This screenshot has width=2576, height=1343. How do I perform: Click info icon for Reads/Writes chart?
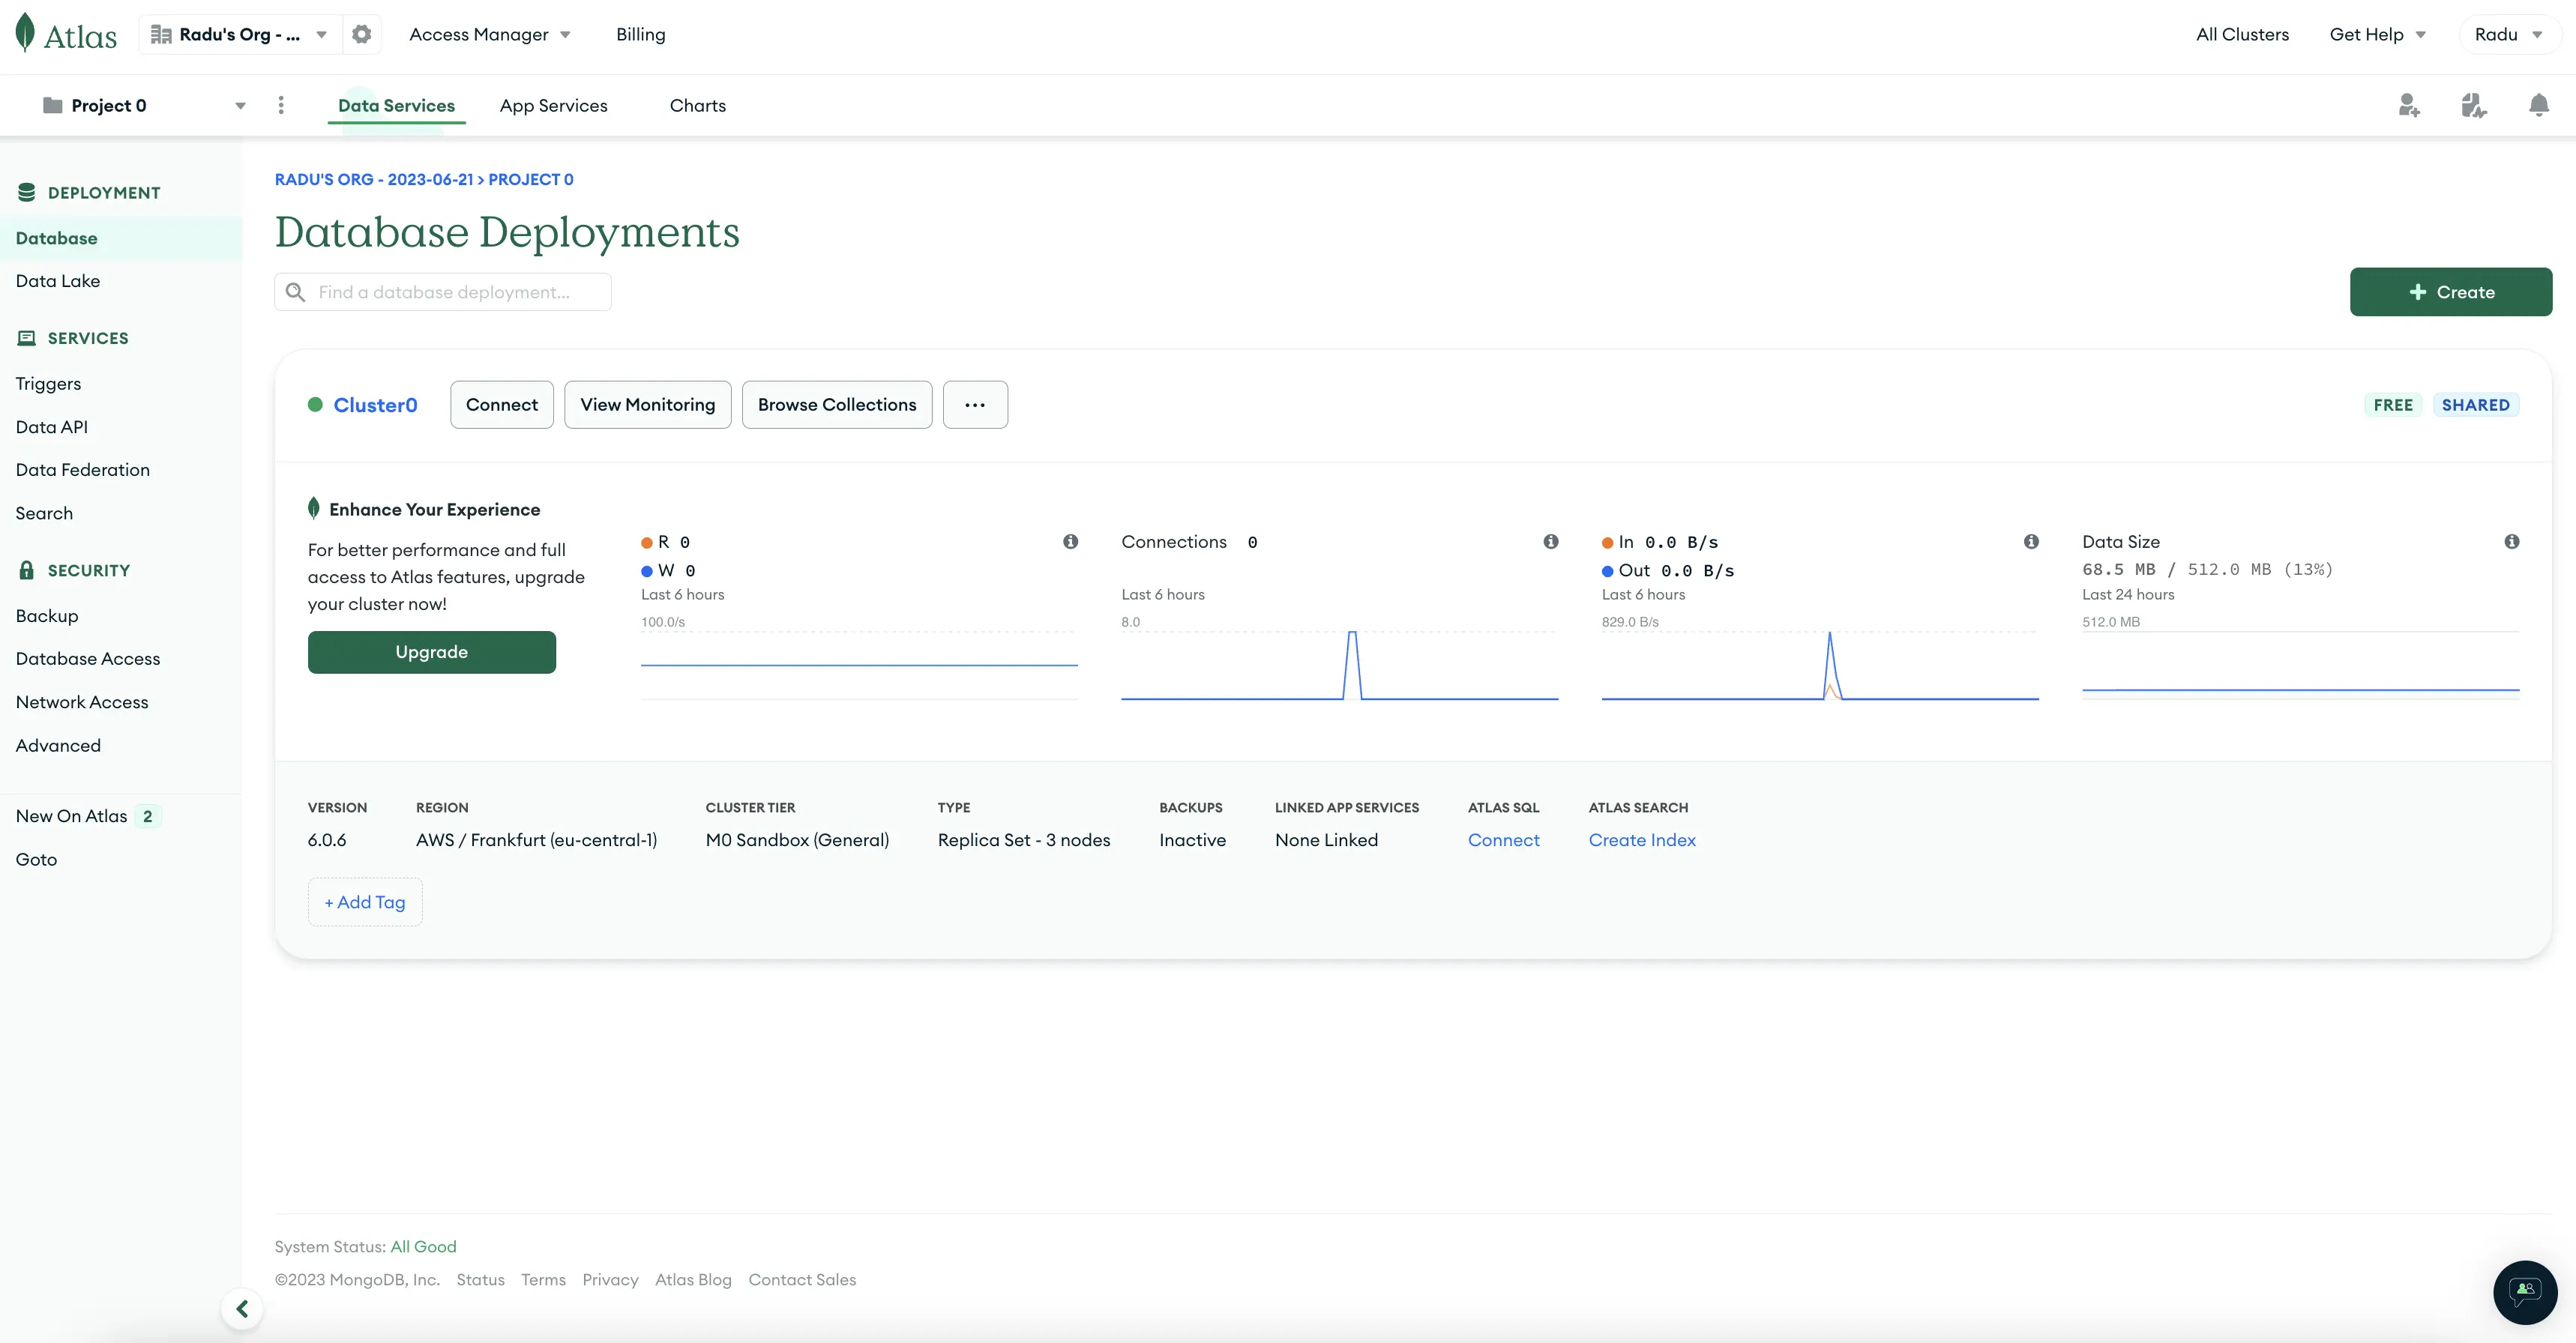point(1070,541)
